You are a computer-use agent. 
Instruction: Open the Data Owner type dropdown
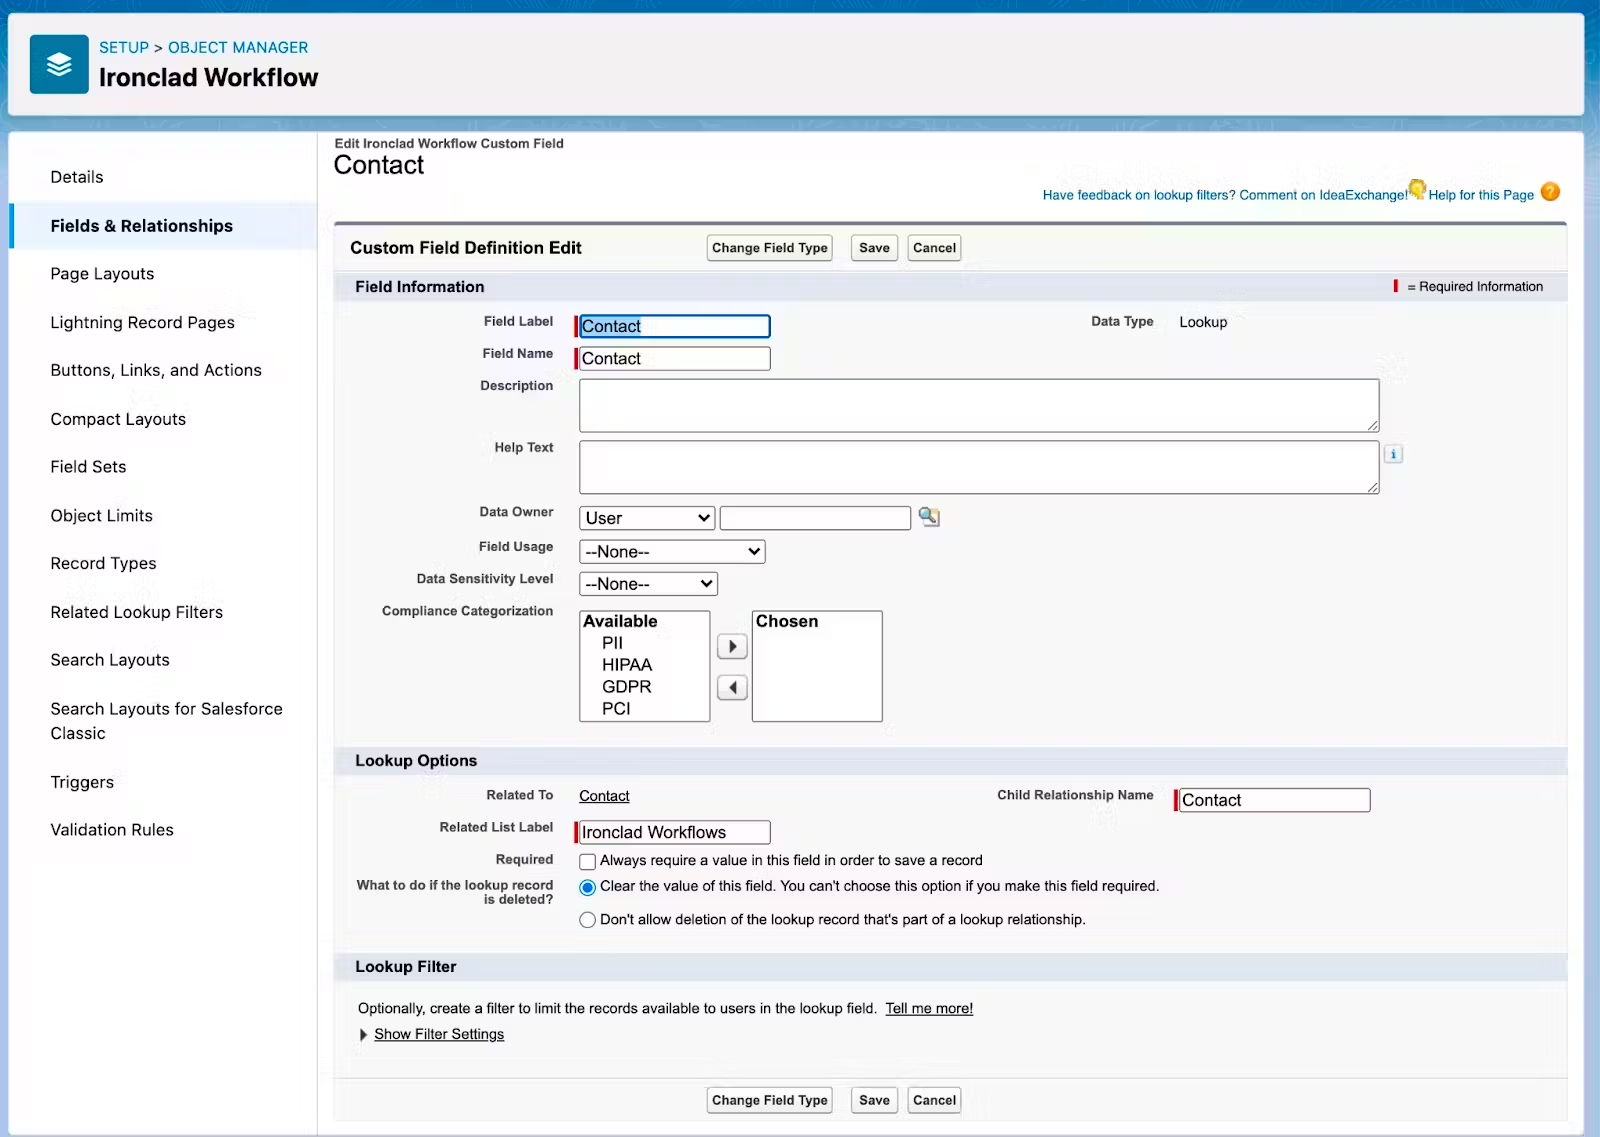[645, 518]
